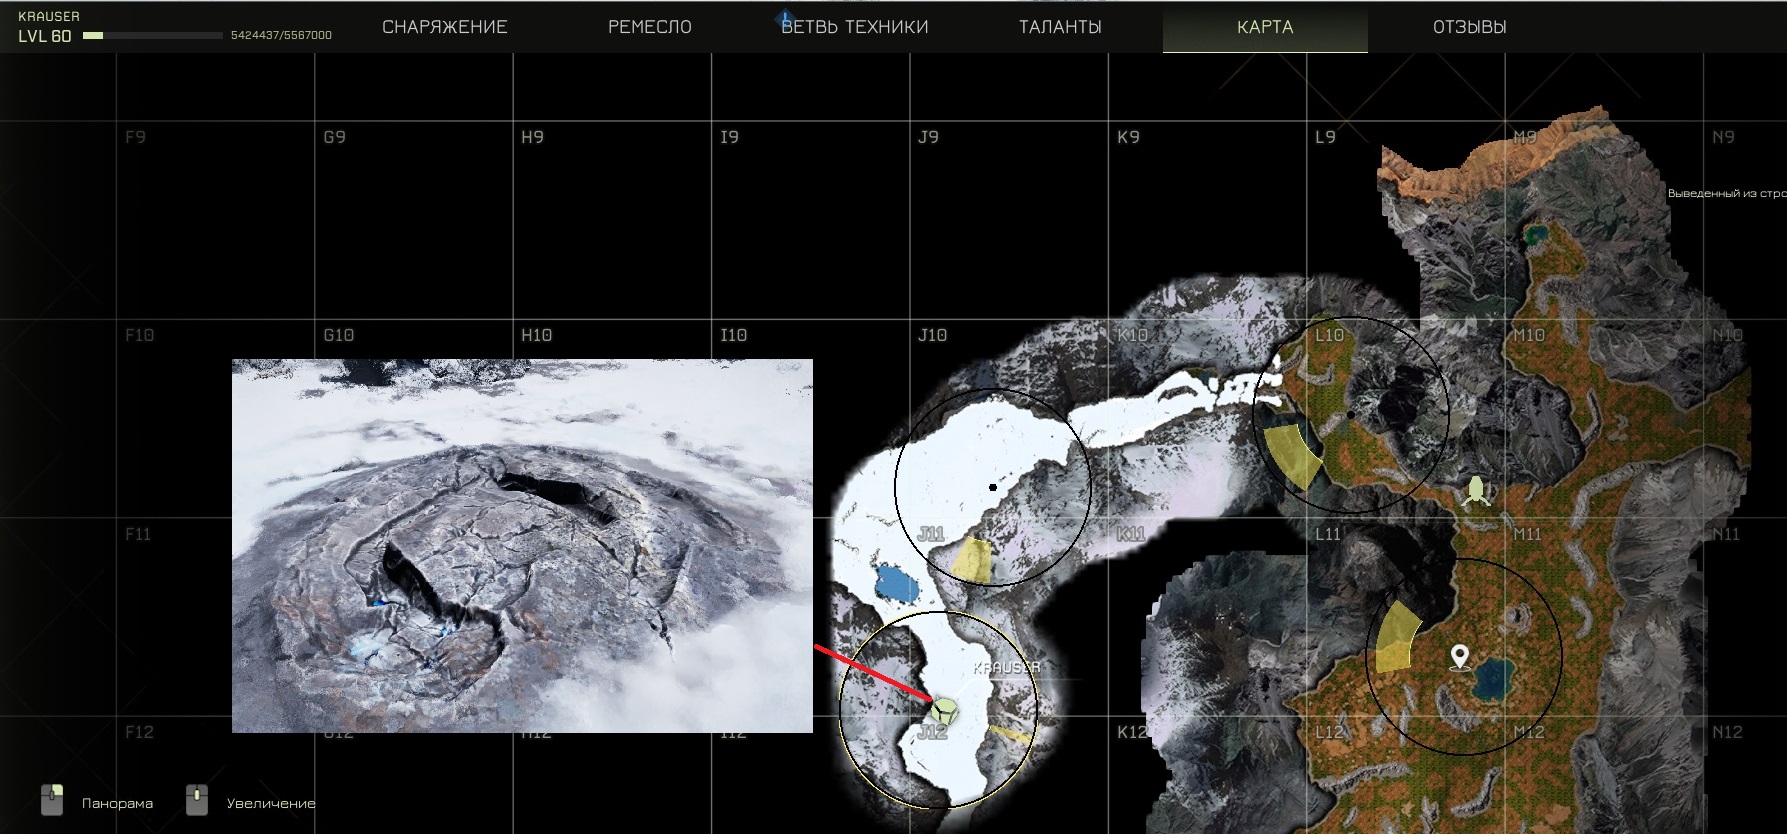The width and height of the screenshot is (1787, 834).
Task: Click the Увеличение hint label
Action: coord(271,803)
